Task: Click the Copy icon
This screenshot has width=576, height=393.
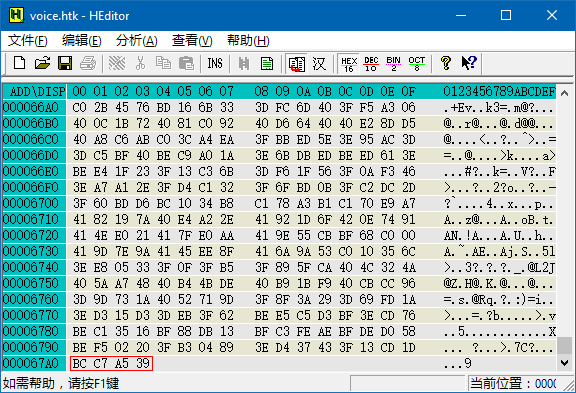Action: pos(163,63)
